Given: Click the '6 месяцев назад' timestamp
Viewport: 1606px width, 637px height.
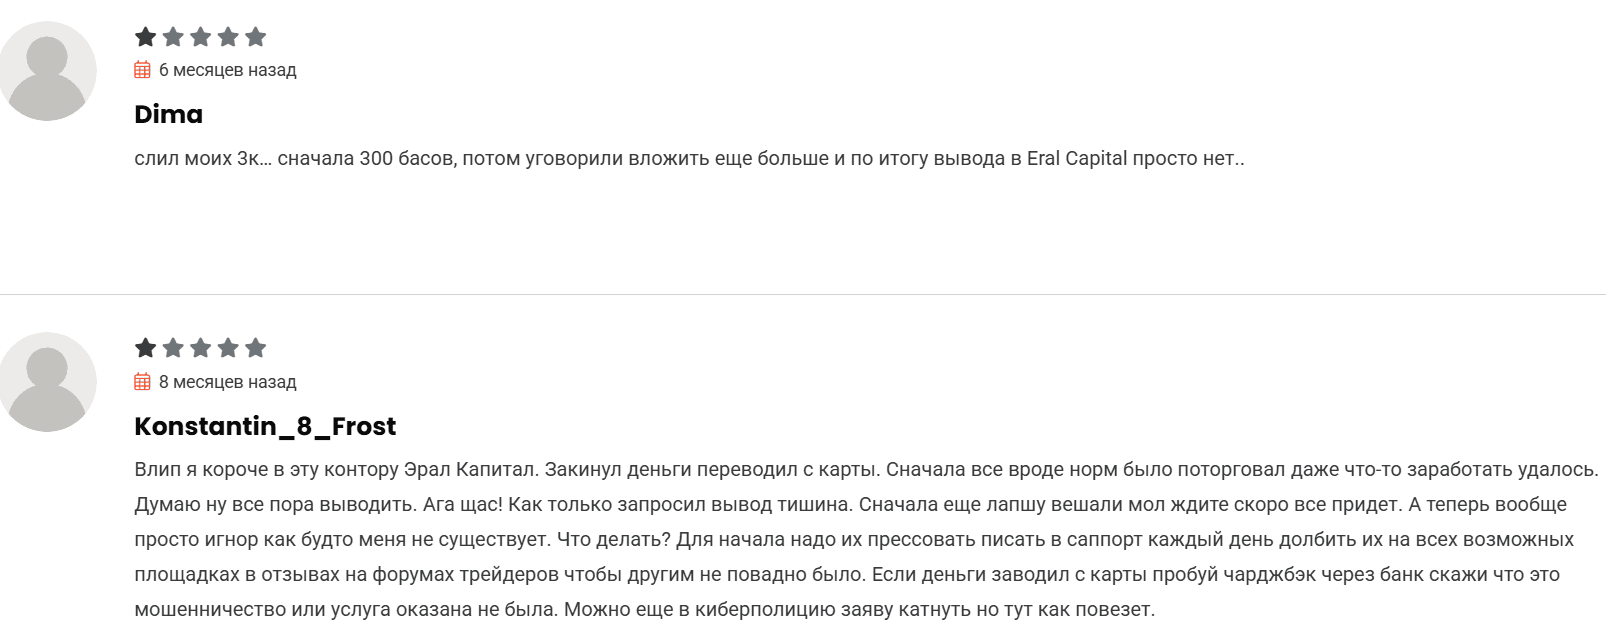Looking at the screenshot, I should click(227, 70).
